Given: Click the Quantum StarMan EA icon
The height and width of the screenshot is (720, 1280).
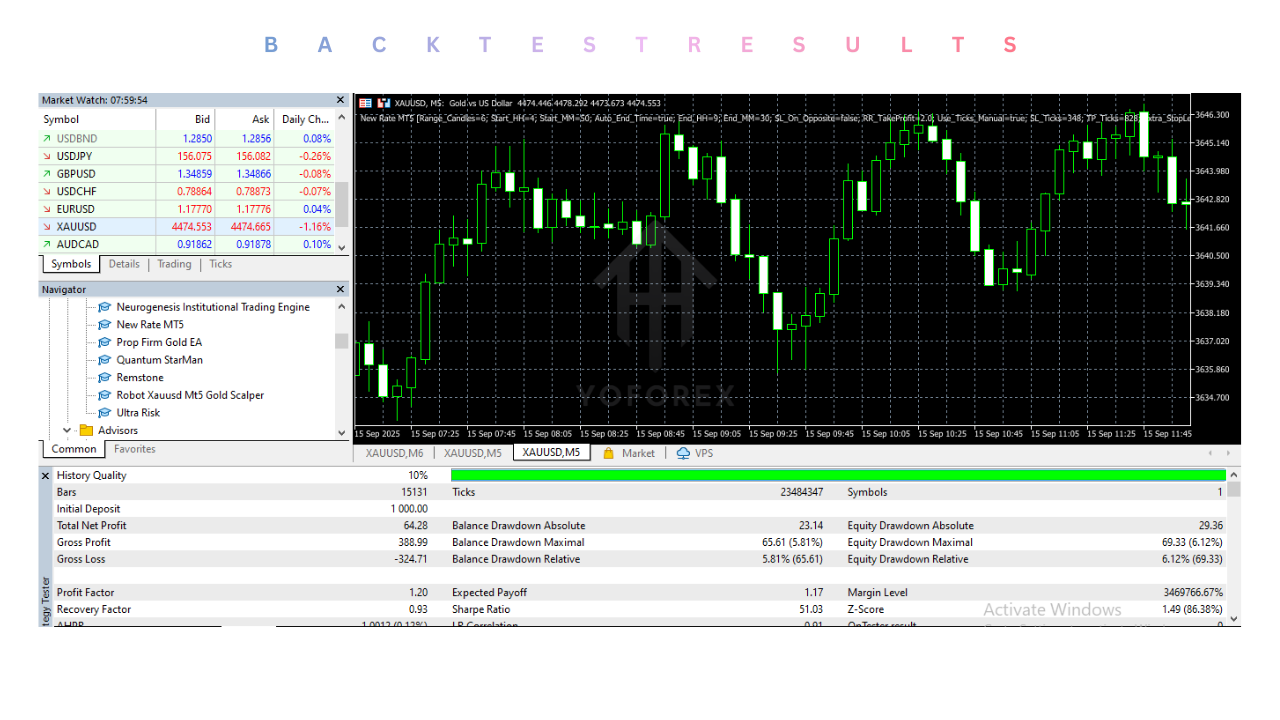Looking at the screenshot, I should pyautogui.click(x=104, y=359).
